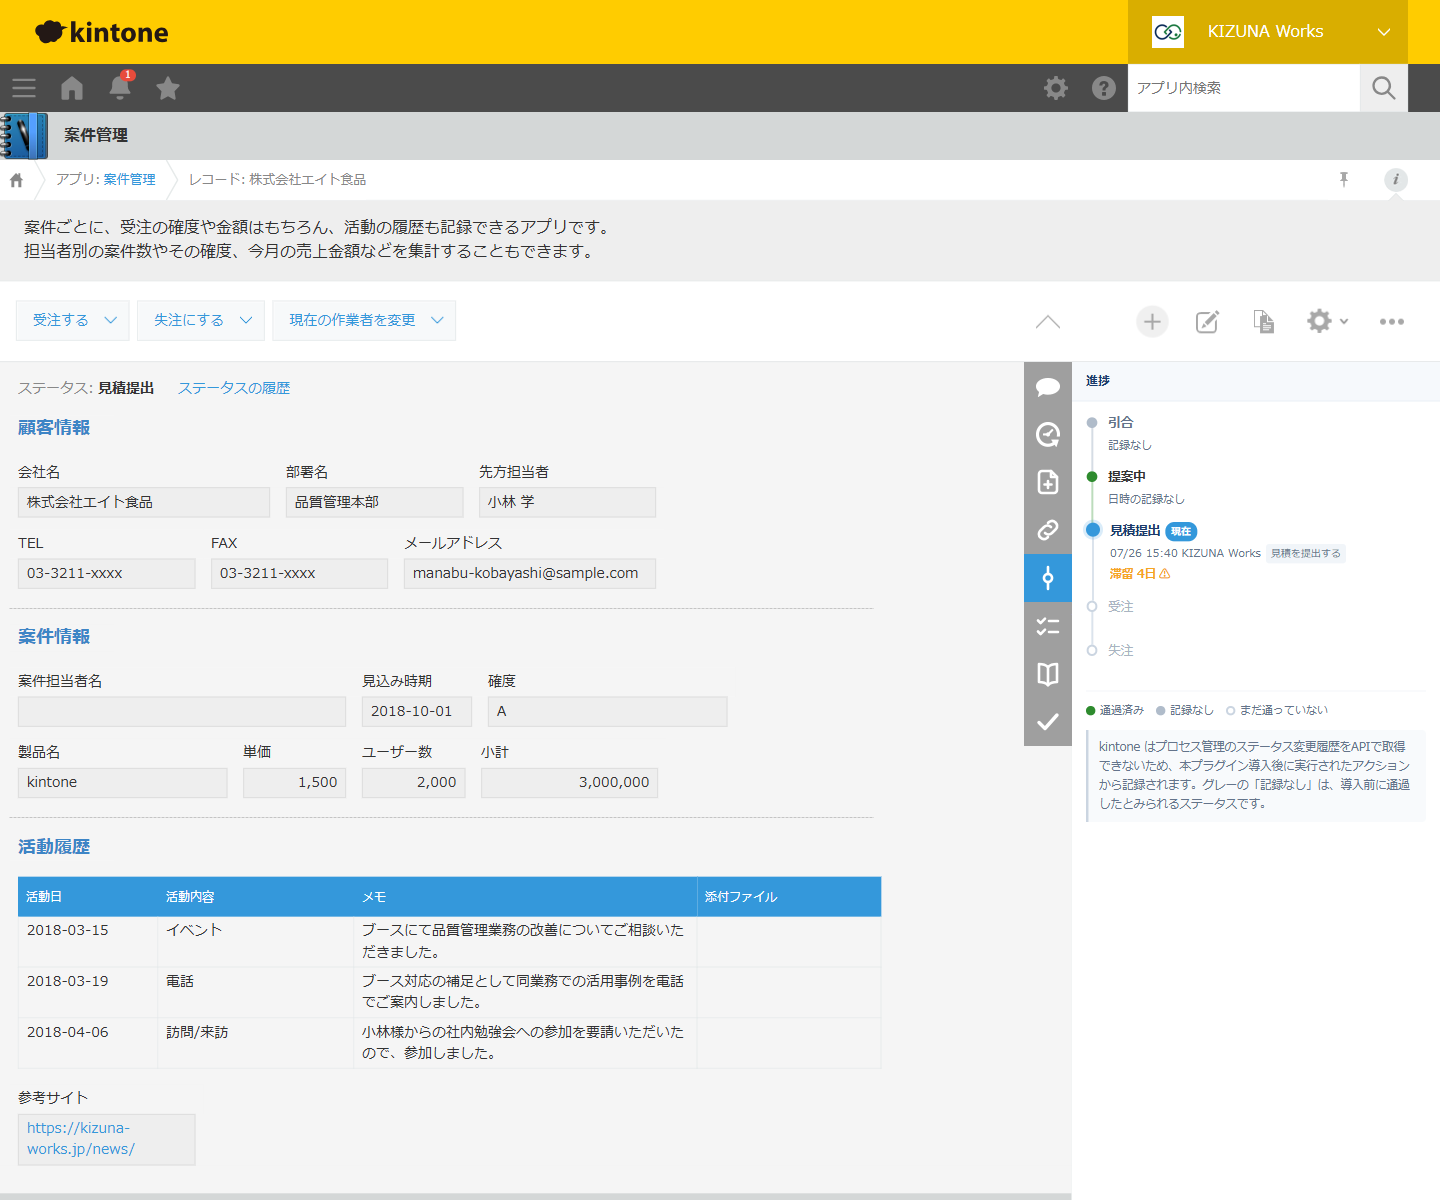The width and height of the screenshot is (1440, 1200).
Task: Toggle app info icon
Action: [x=1396, y=180]
